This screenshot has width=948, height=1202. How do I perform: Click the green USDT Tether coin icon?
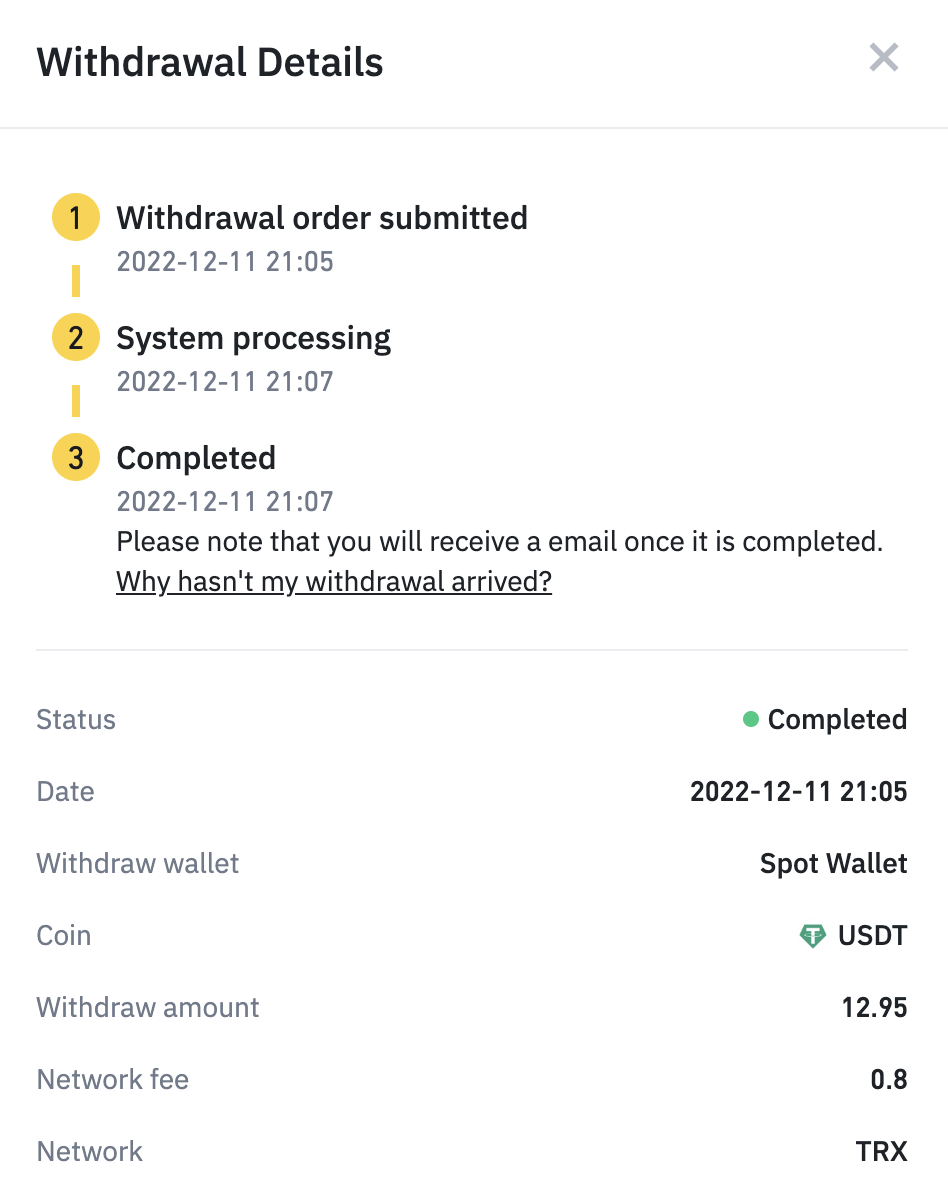(813, 936)
